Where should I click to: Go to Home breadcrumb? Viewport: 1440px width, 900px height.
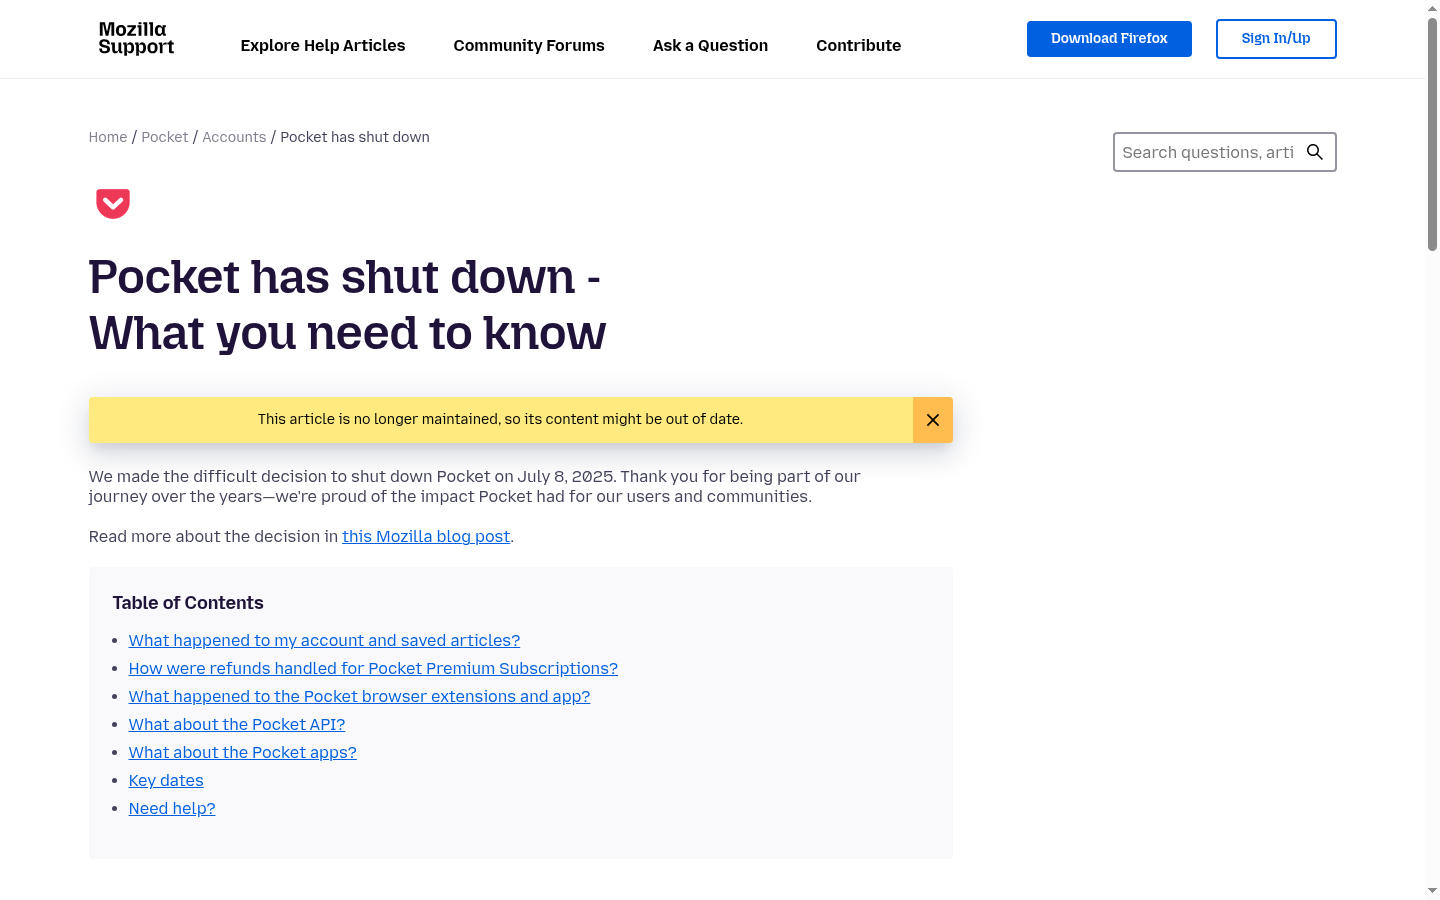click(108, 137)
